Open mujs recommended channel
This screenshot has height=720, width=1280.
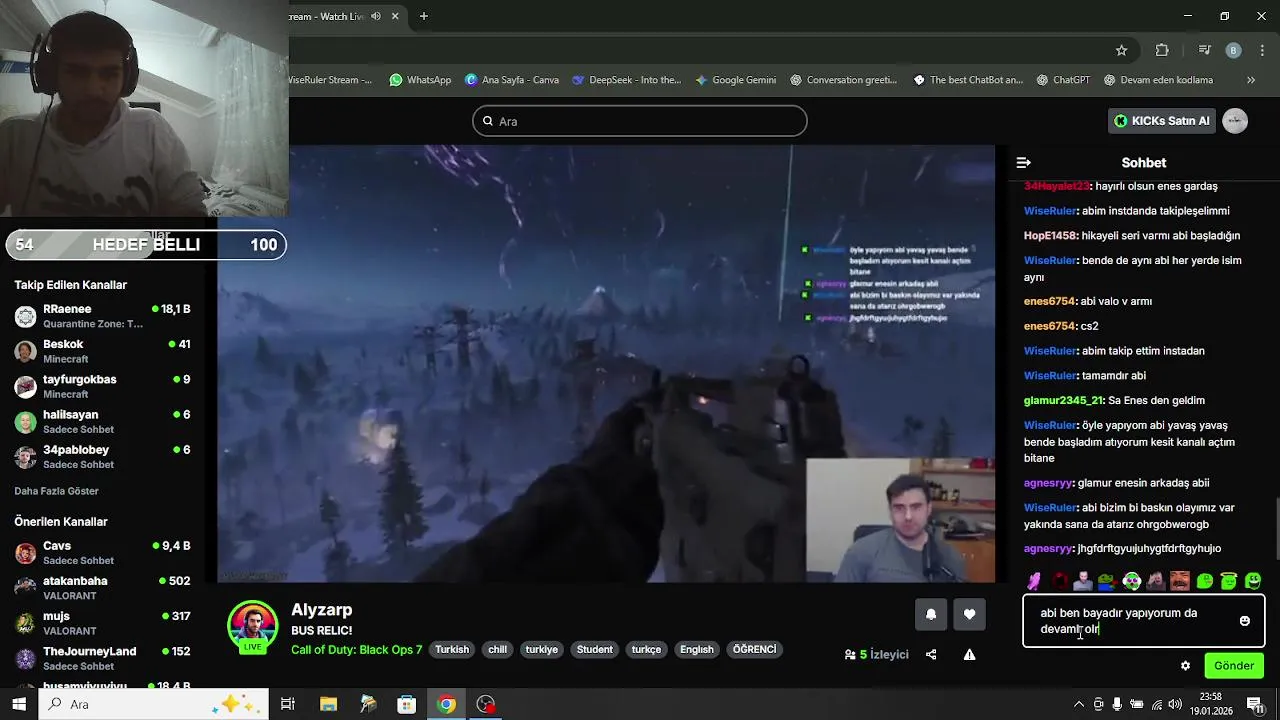click(101, 623)
